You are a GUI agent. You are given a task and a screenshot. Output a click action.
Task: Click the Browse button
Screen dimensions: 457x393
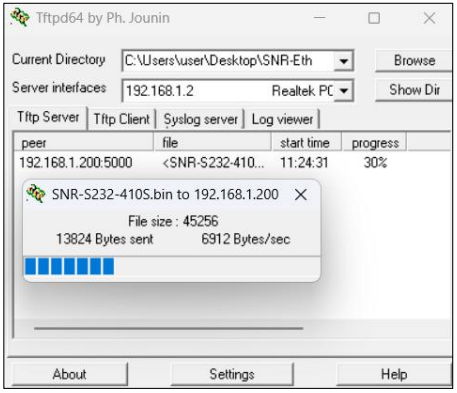[x=414, y=61]
